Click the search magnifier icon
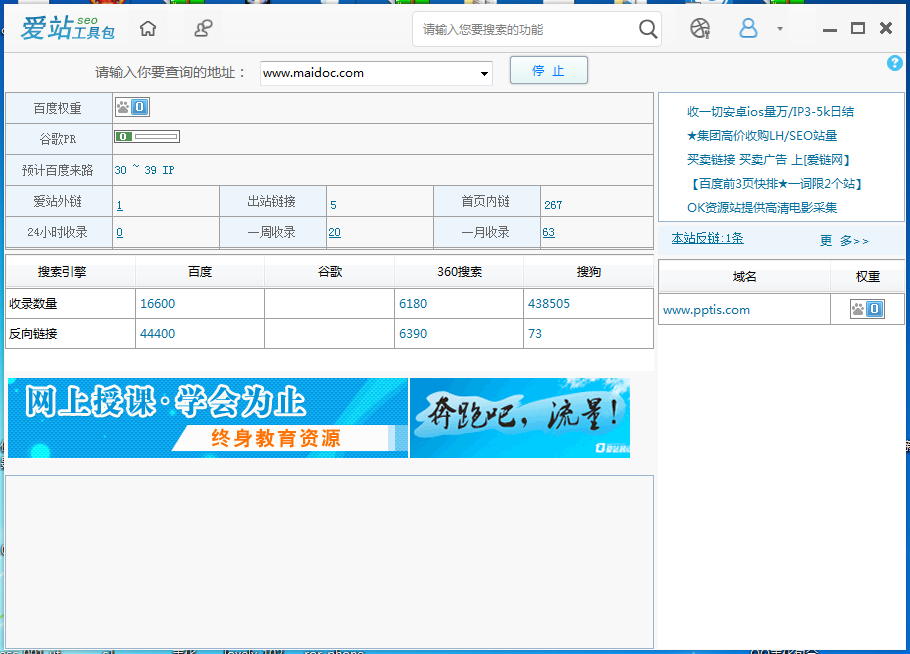910x654 pixels. click(x=648, y=28)
